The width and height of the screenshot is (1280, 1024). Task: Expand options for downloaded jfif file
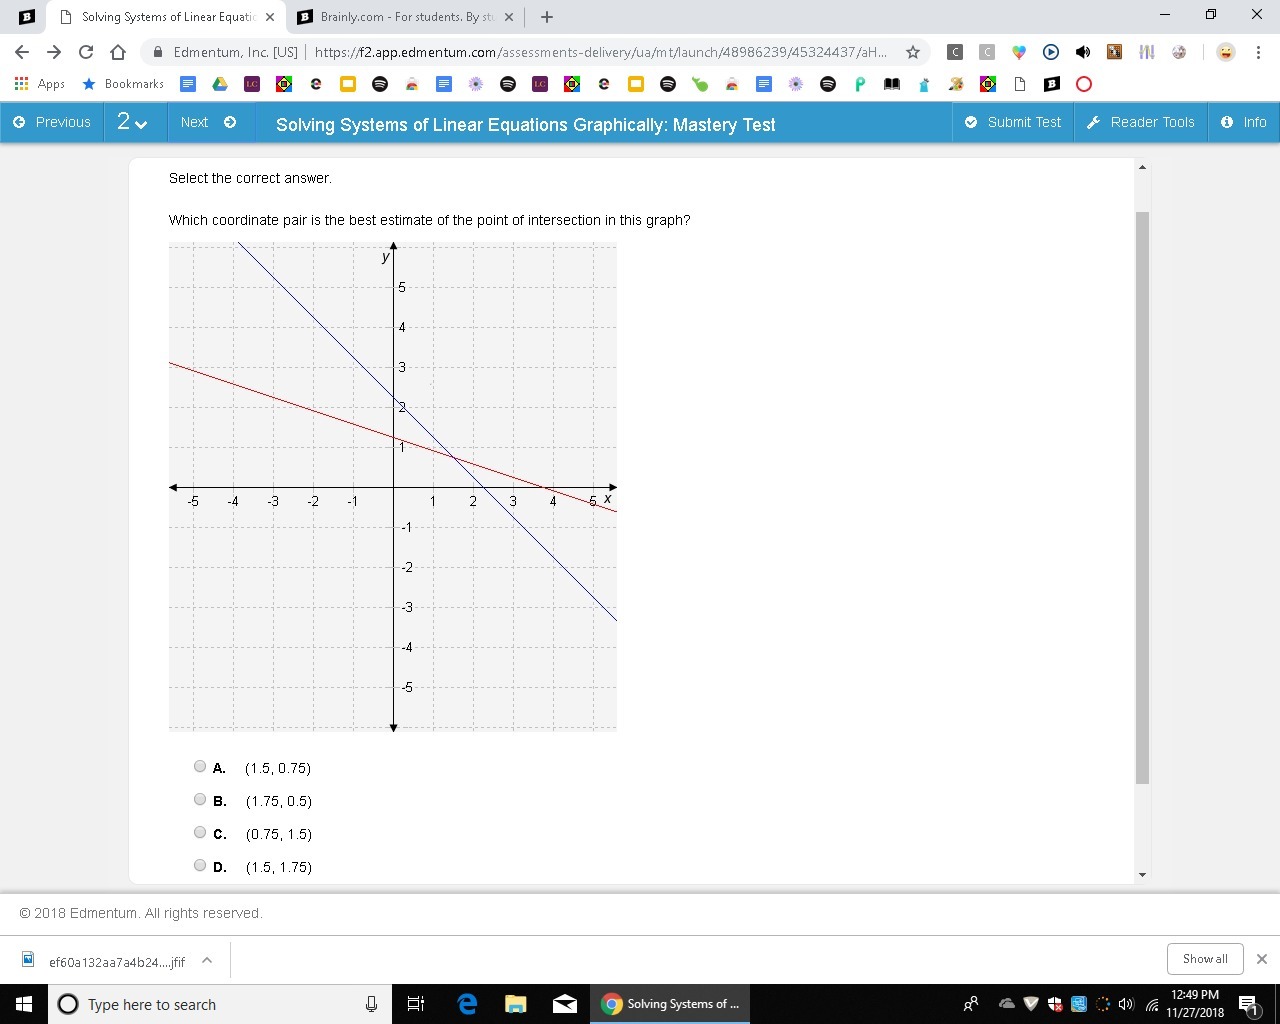[207, 960]
